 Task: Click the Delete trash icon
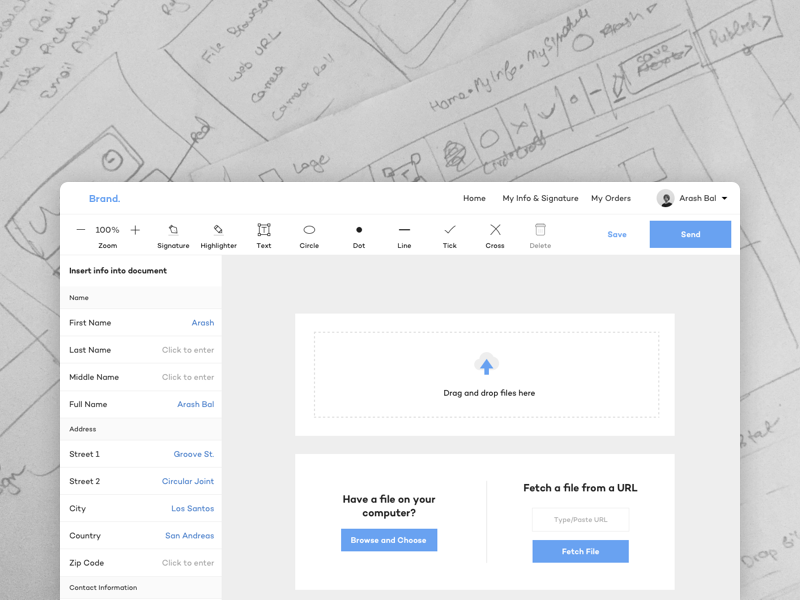click(540, 230)
